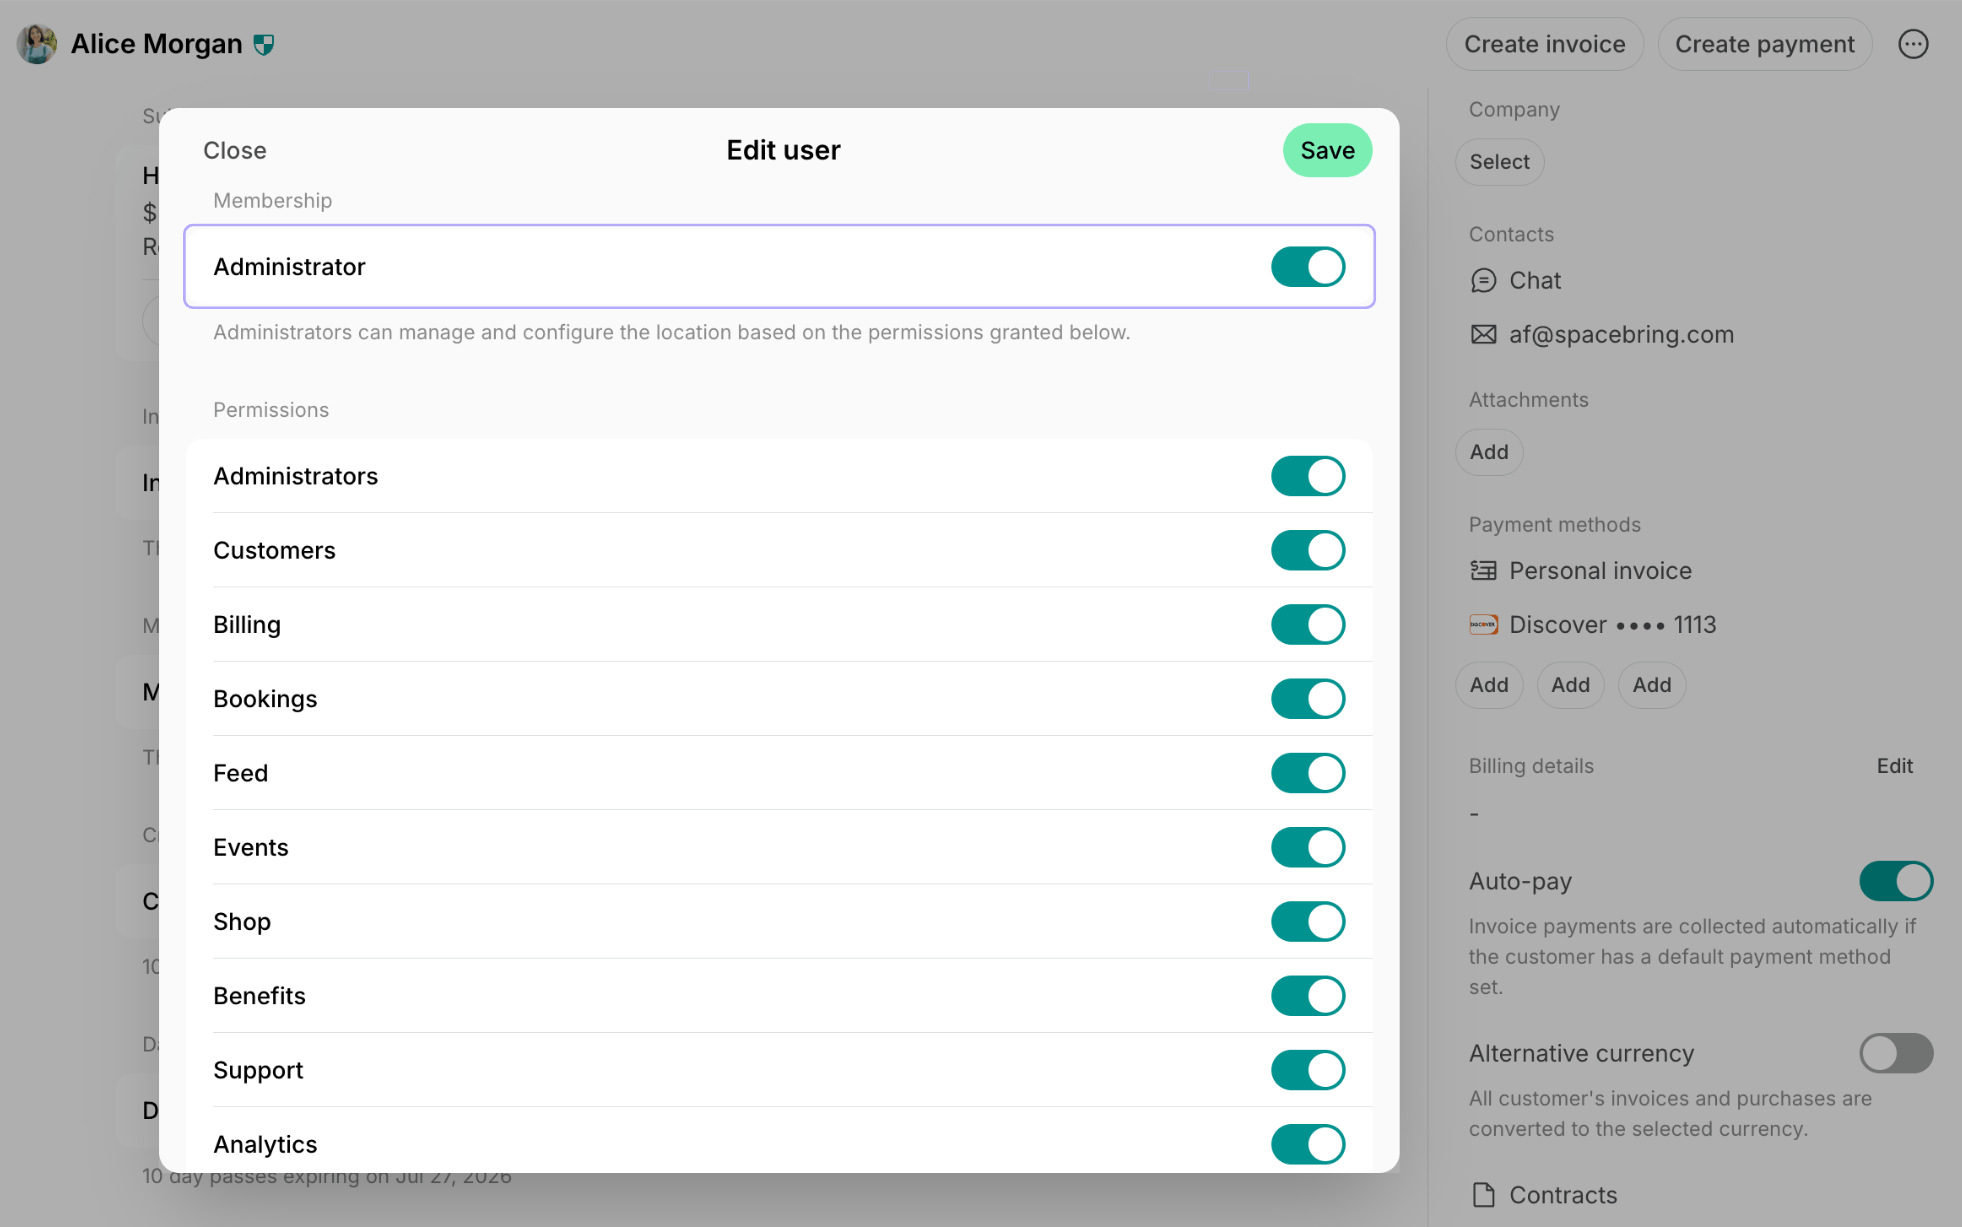Toggle the Analytics permission
The height and width of the screenshot is (1227, 1962).
[1308, 1144]
